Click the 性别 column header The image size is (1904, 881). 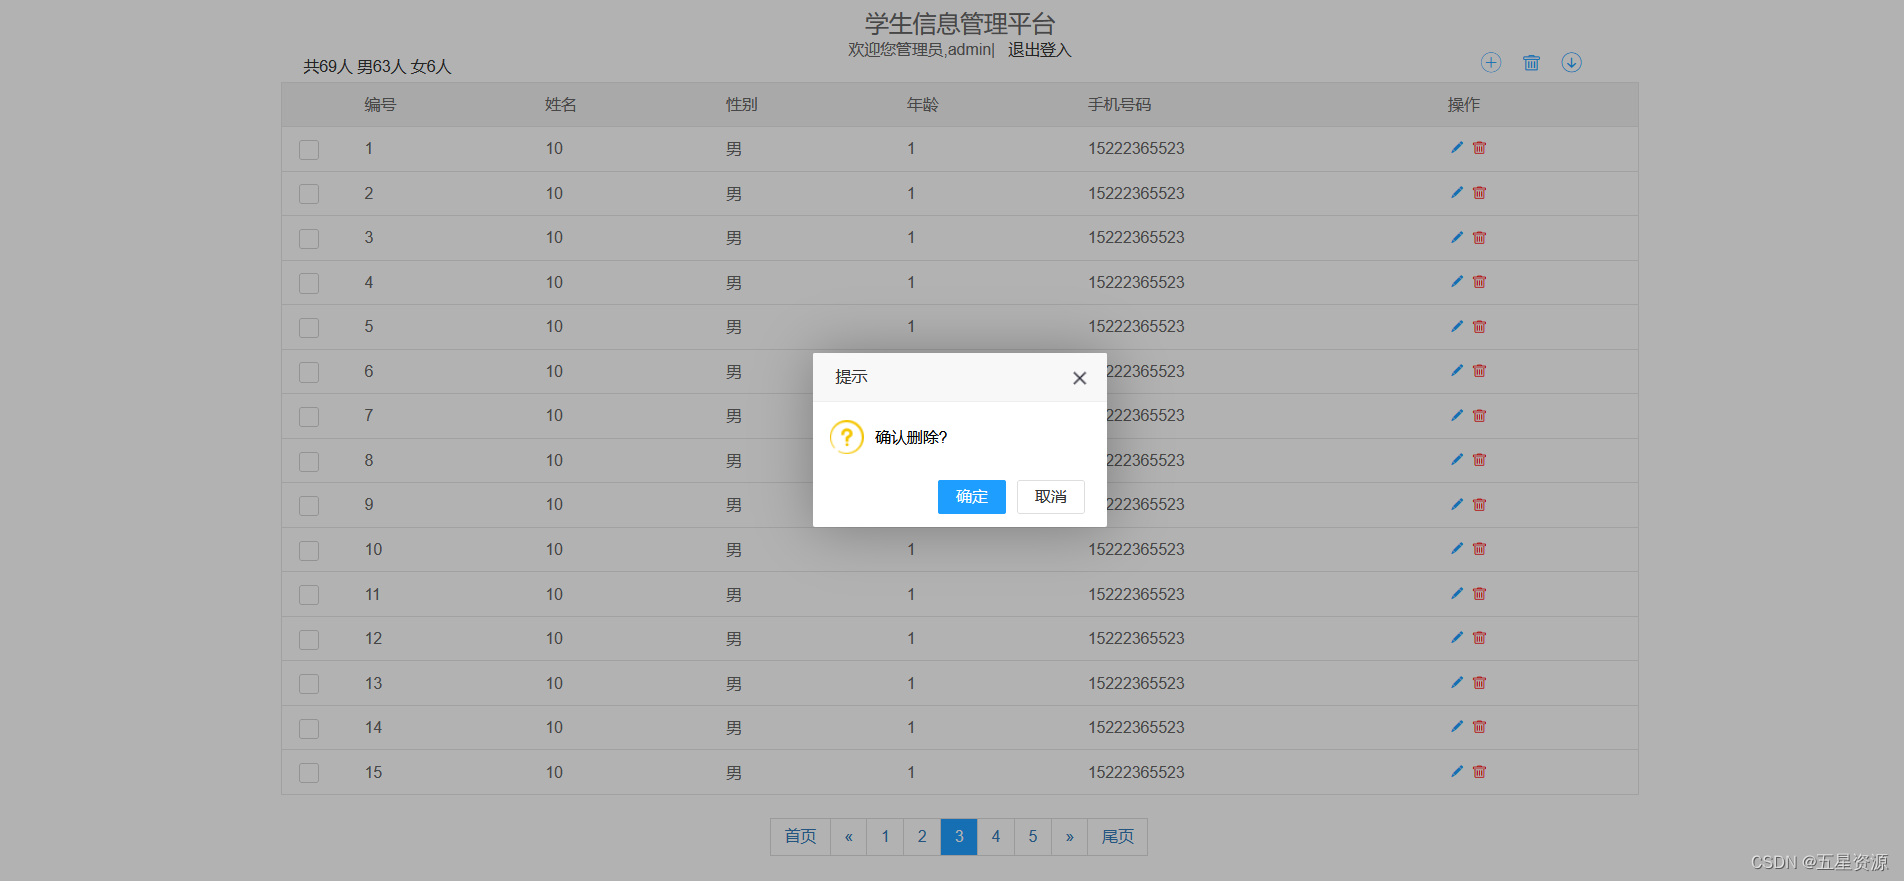pyautogui.click(x=742, y=105)
